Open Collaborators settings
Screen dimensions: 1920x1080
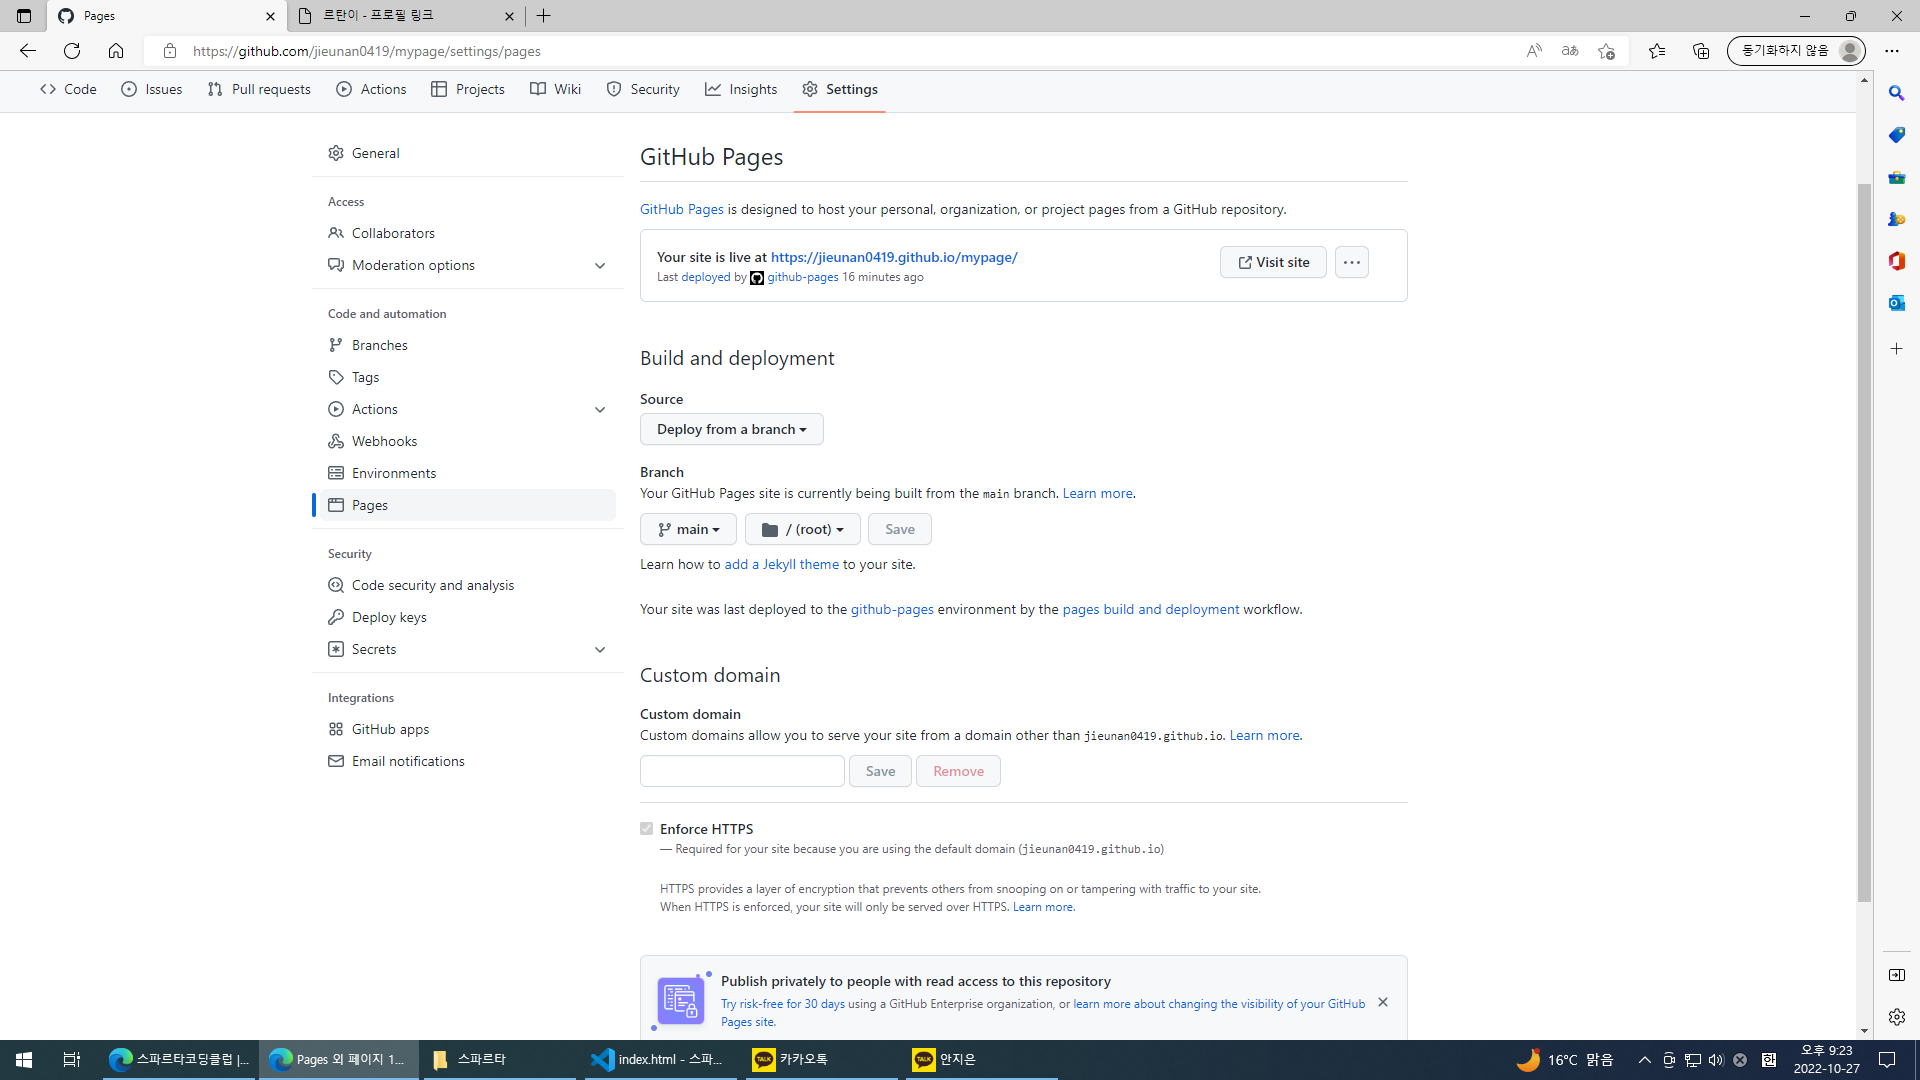pos(468,233)
